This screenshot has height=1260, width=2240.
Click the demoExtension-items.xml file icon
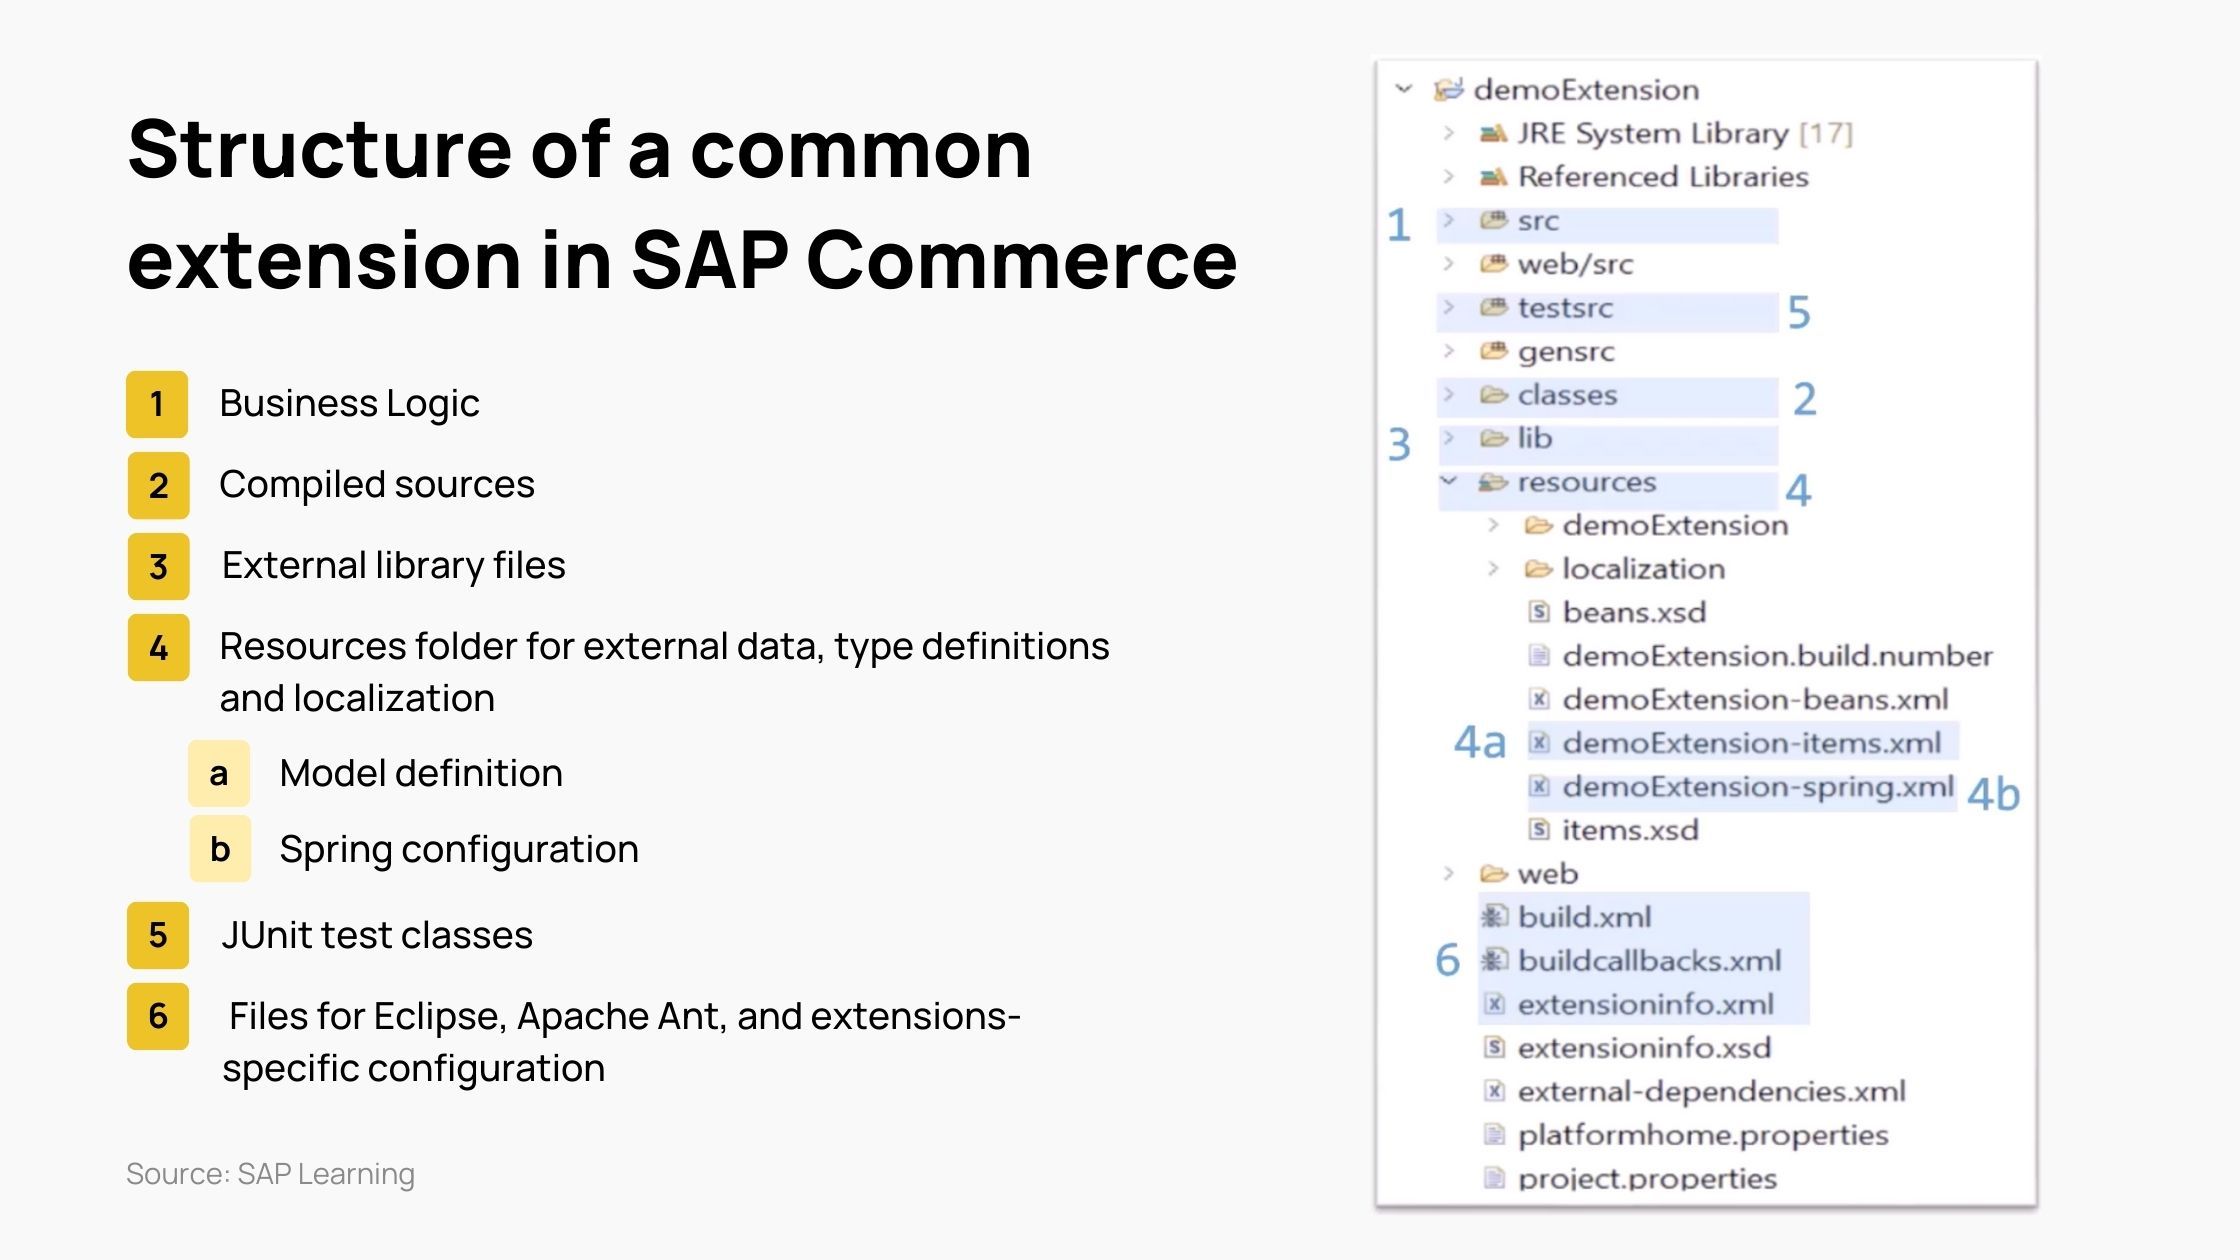(x=1540, y=743)
